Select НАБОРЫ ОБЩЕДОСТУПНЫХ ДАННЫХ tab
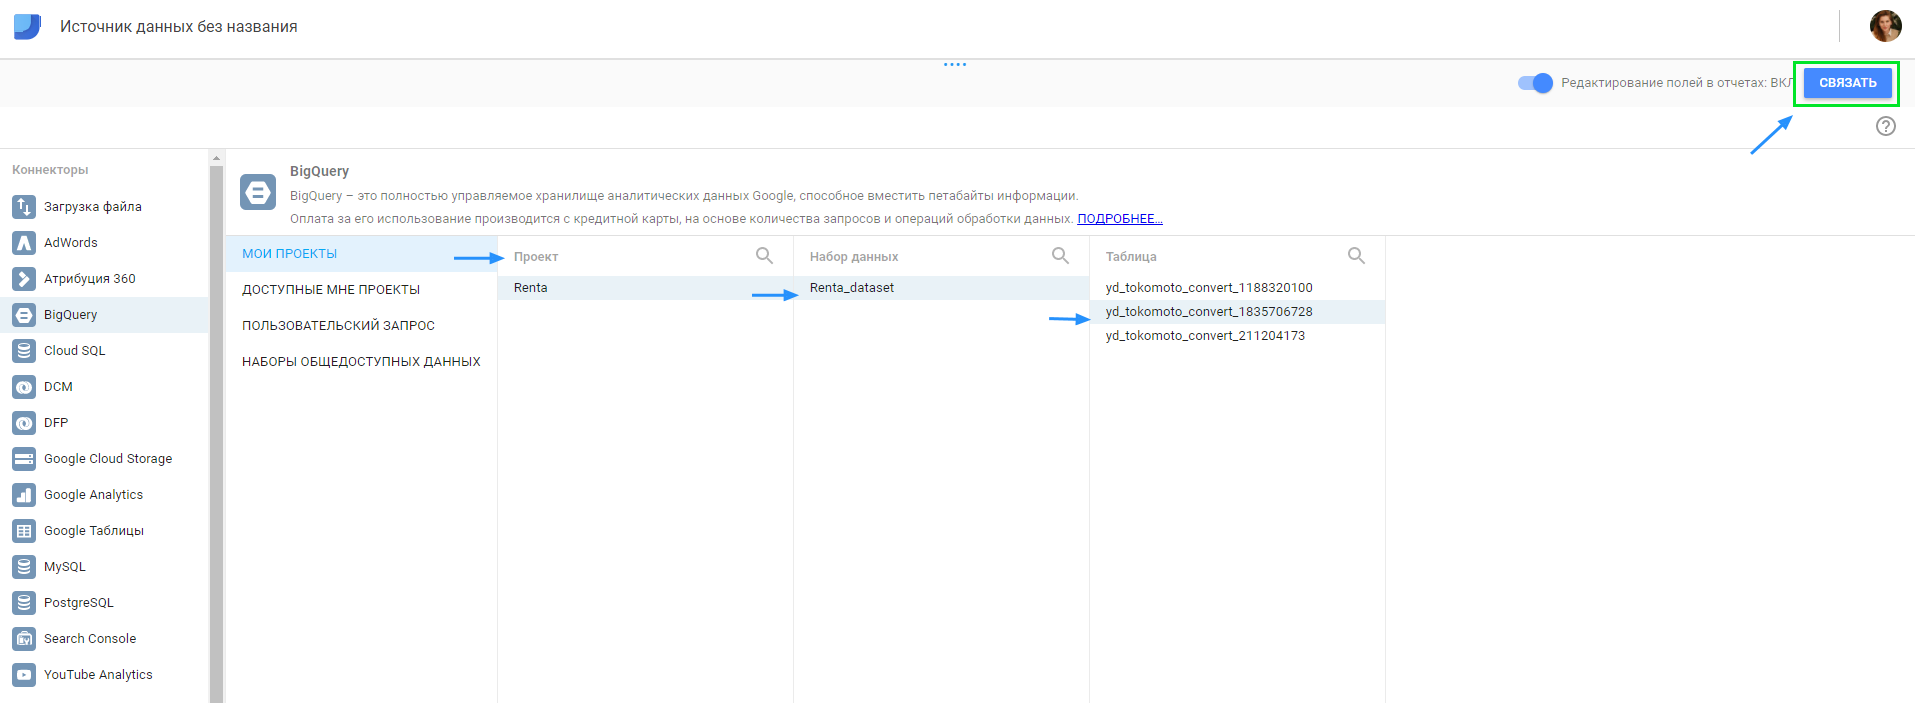 tap(361, 362)
